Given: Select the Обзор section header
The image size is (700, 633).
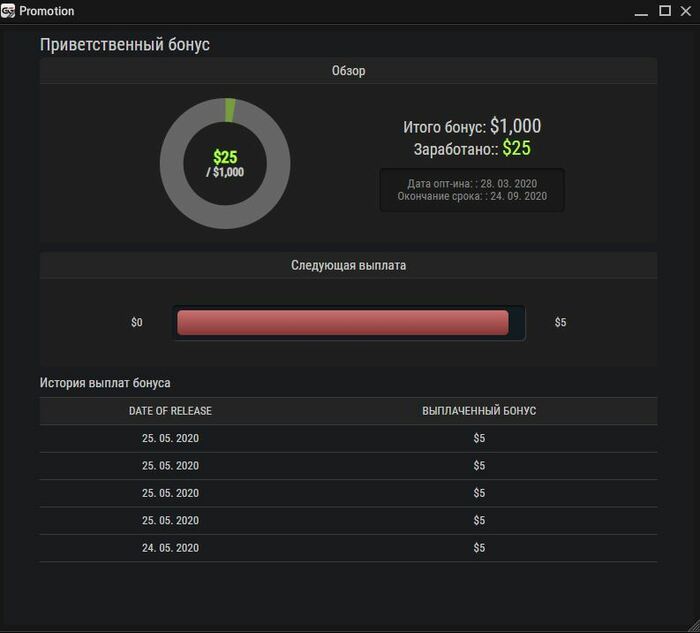Looking at the screenshot, I should pos(348,71).
